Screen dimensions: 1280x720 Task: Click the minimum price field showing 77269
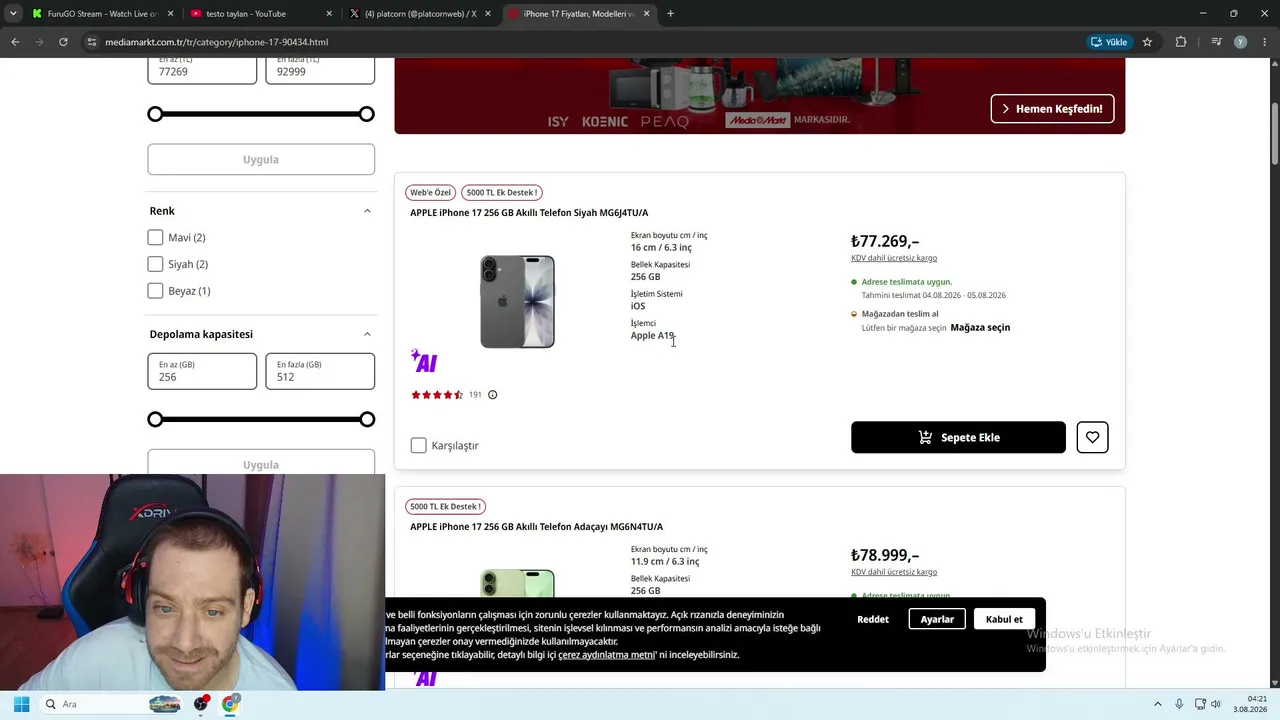[202, 69]
